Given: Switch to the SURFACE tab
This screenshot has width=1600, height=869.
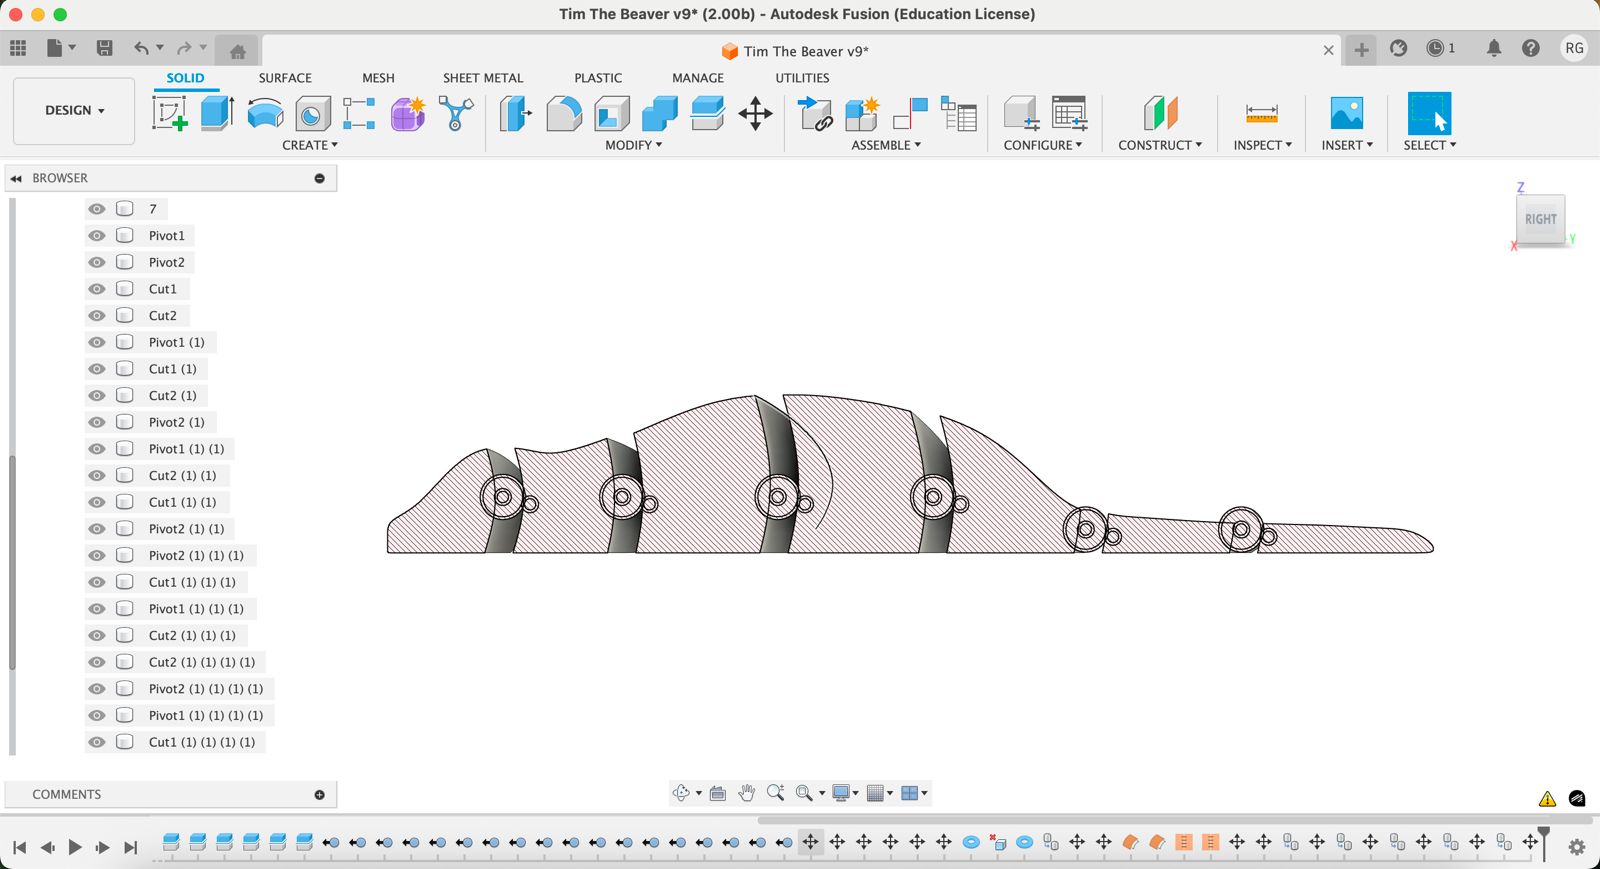Looking at the screenshot, I should click(x=285, y=78).
